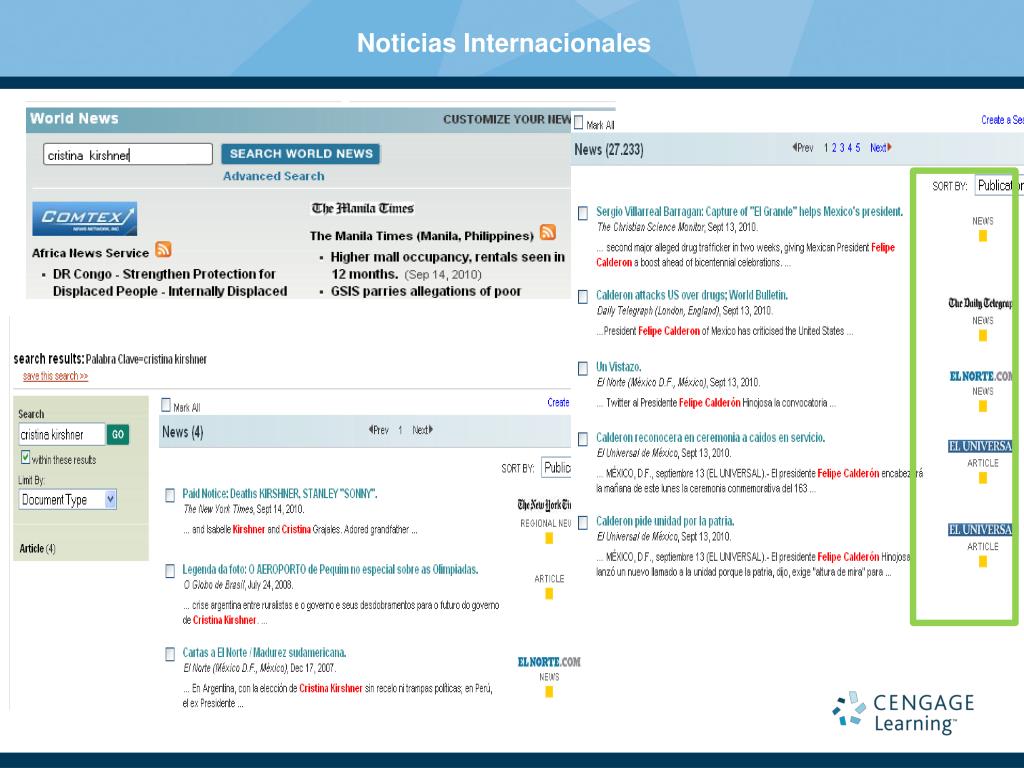Click The Manila Times masthead logo
This screenshot has width=1024, height=768.
(x=362, y=208)
